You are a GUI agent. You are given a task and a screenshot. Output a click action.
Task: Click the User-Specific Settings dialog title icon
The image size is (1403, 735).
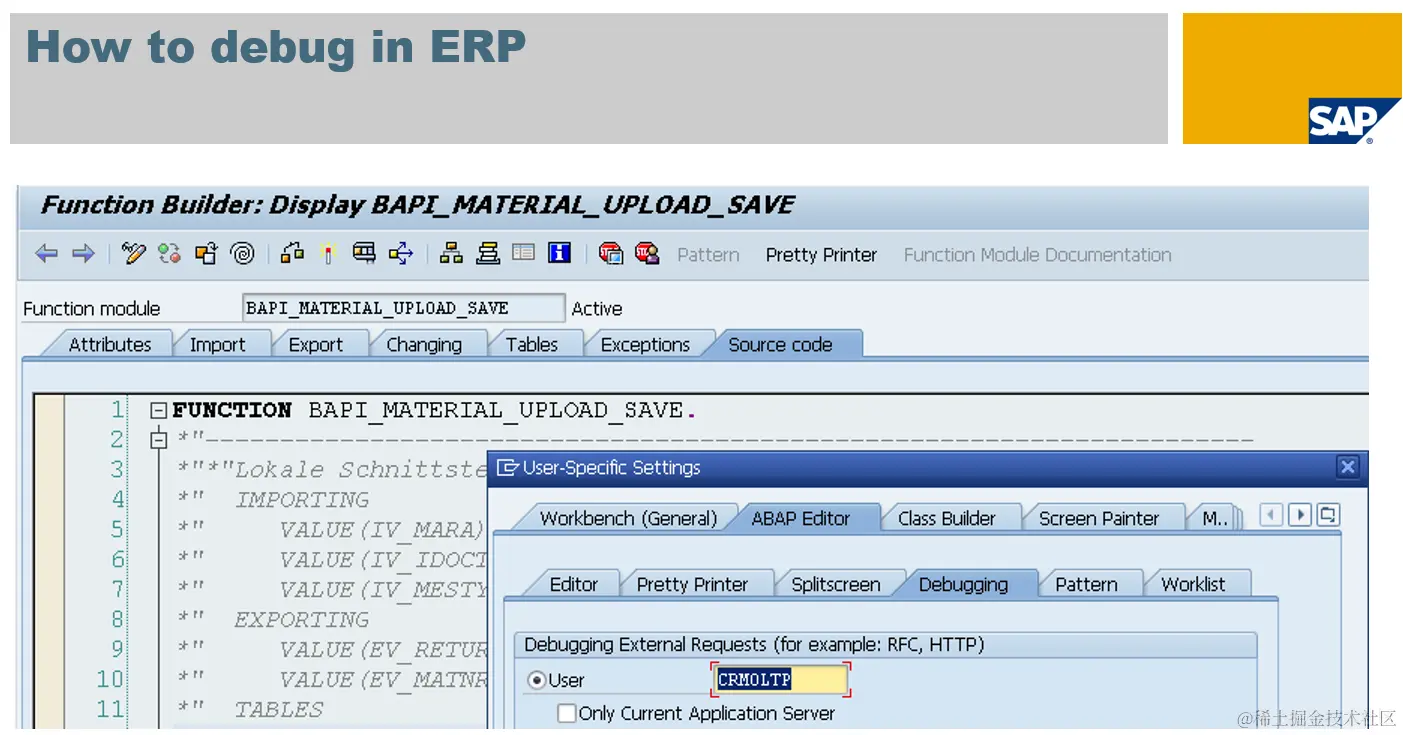[x=508, y=467]
